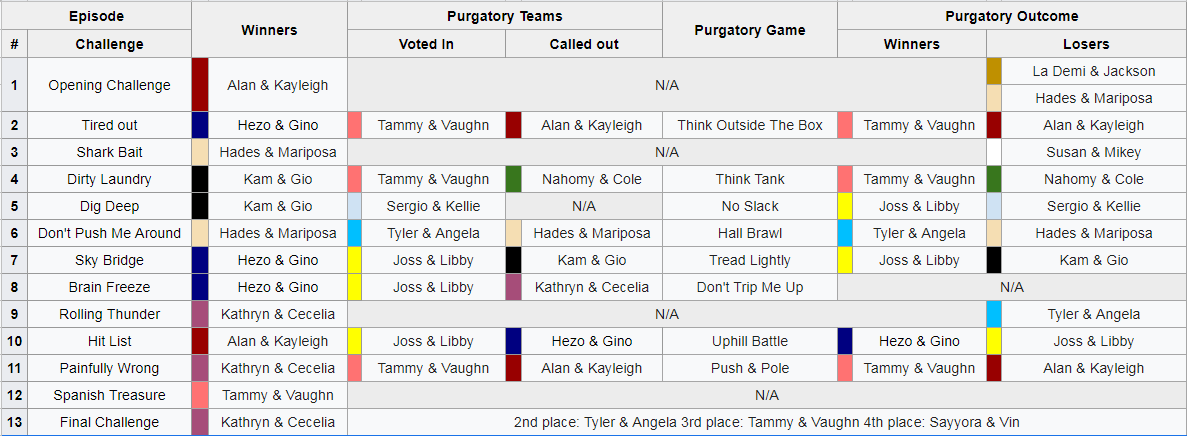Select the light blue swatch before Sergio & Kellie in Voted In
Screen dimensions: 1187x436
(x=355, y=206)
